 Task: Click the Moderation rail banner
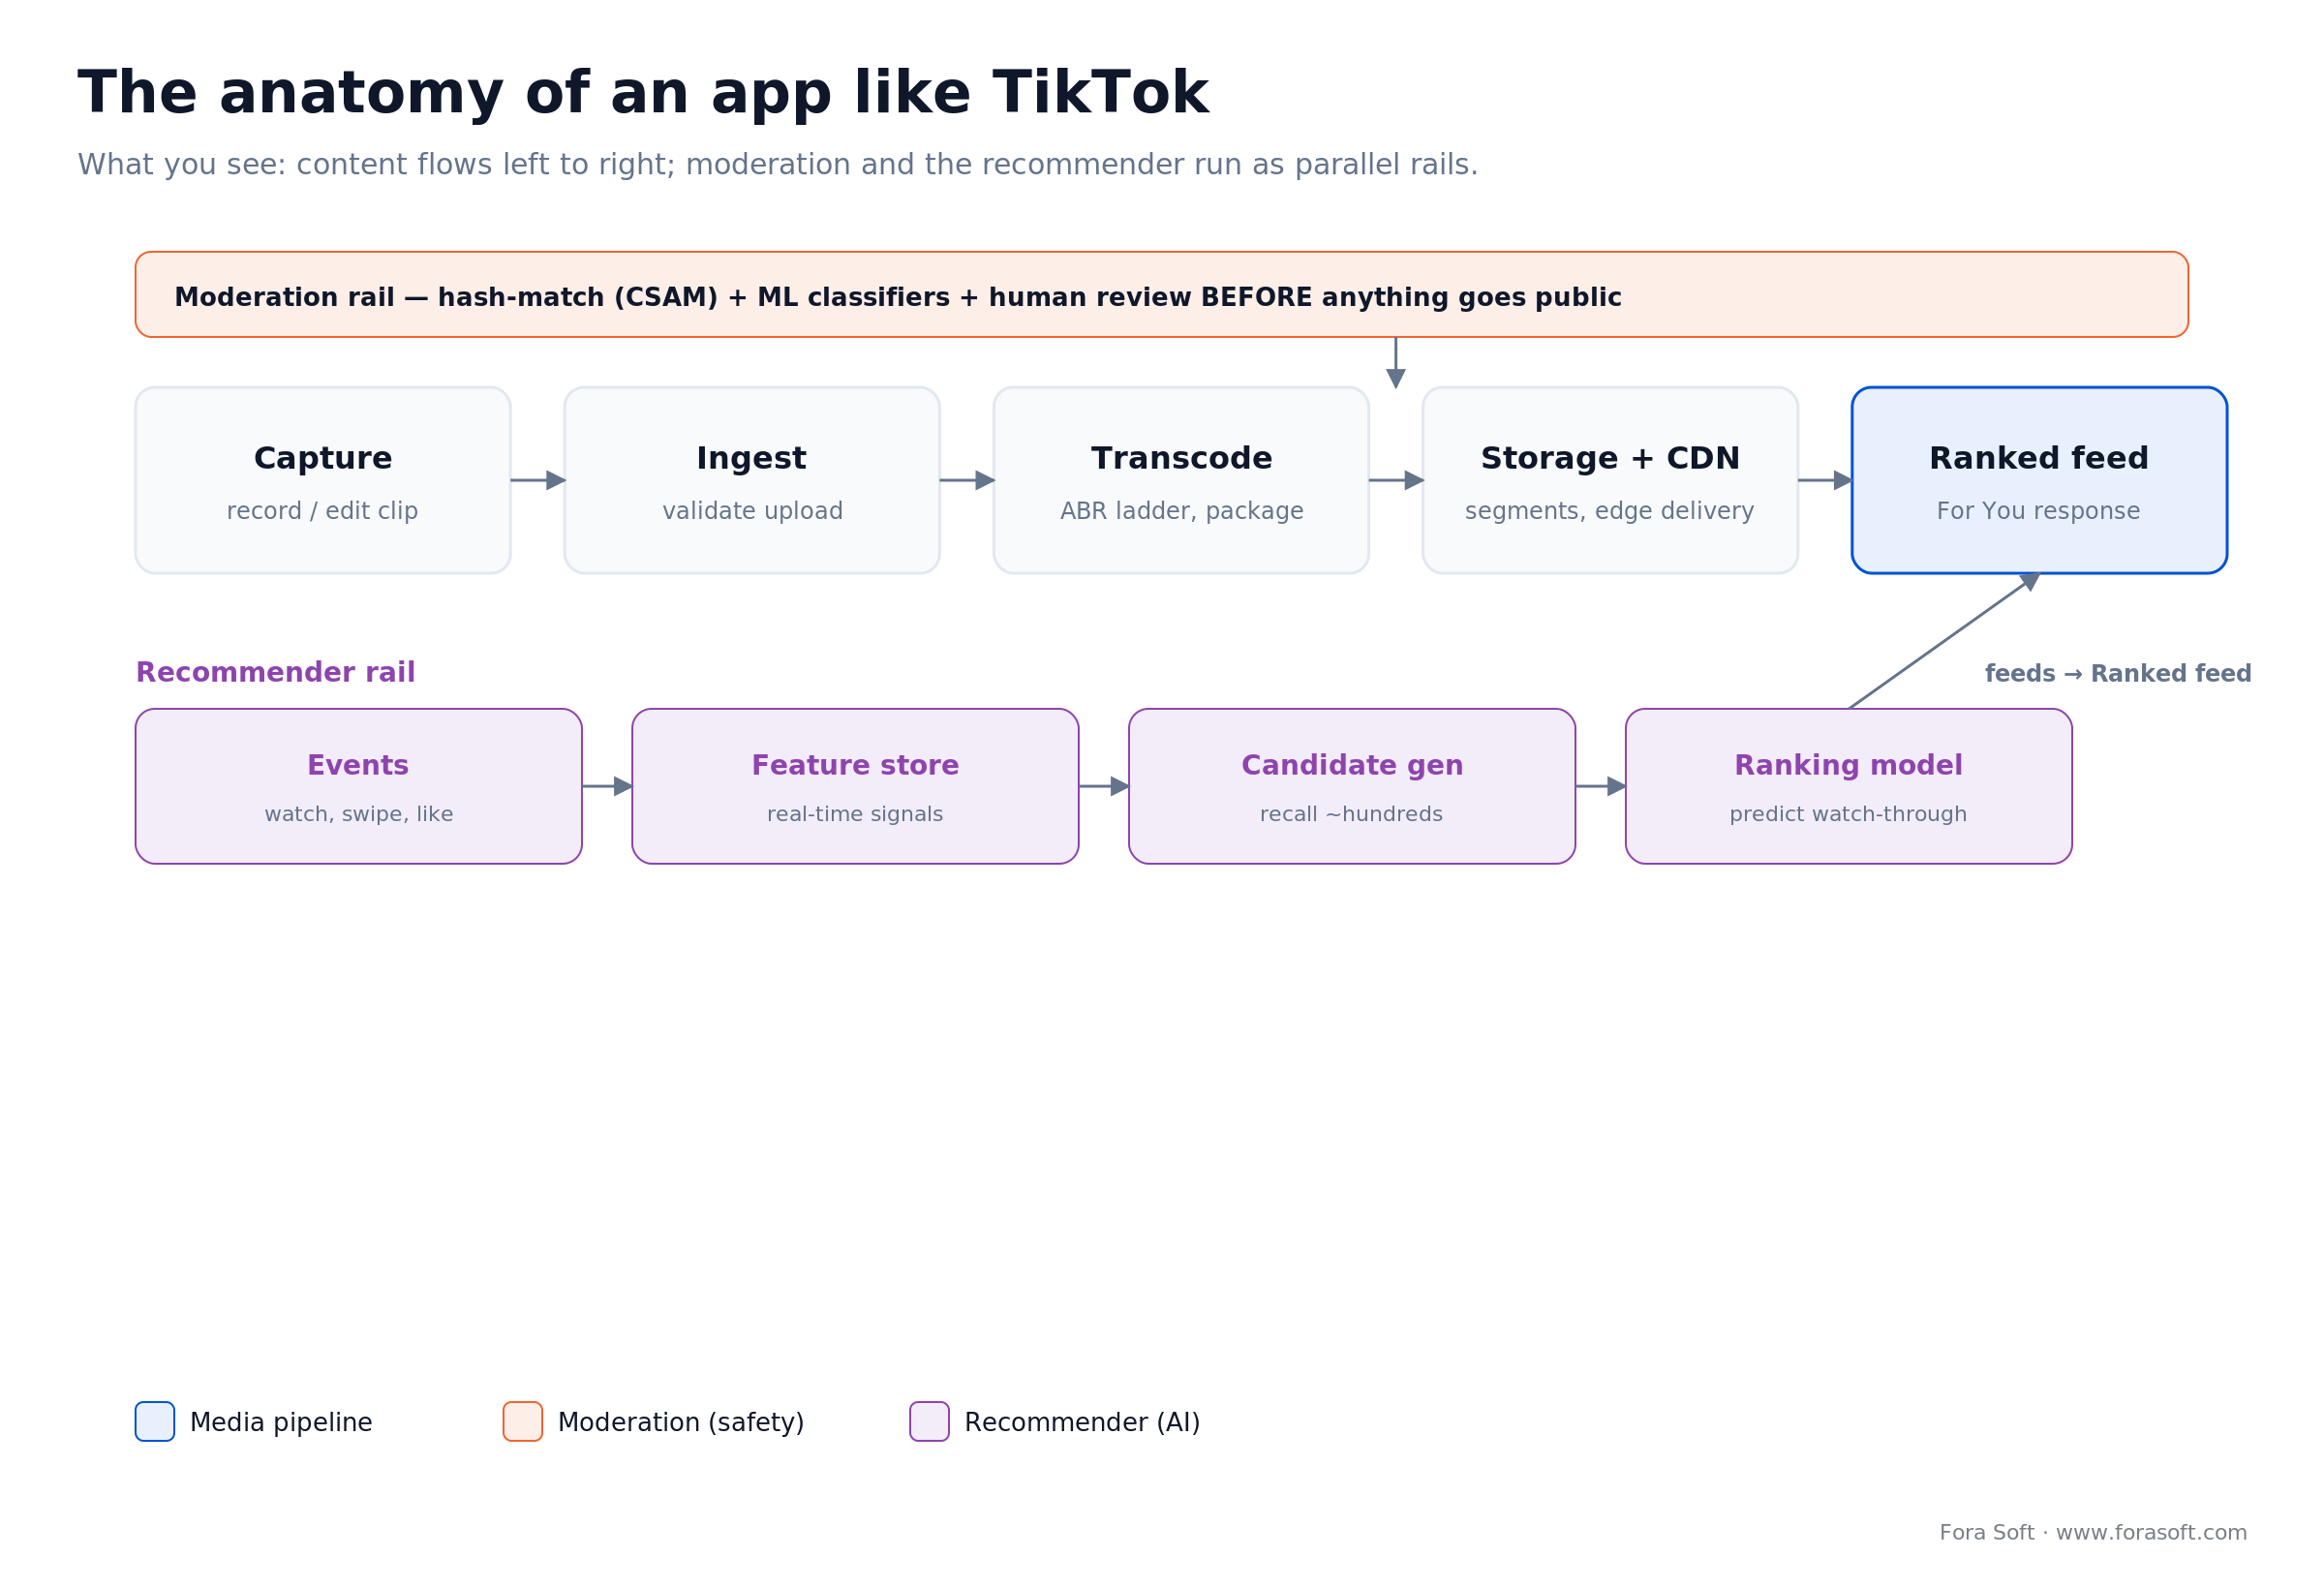[x=1162, y=294]
